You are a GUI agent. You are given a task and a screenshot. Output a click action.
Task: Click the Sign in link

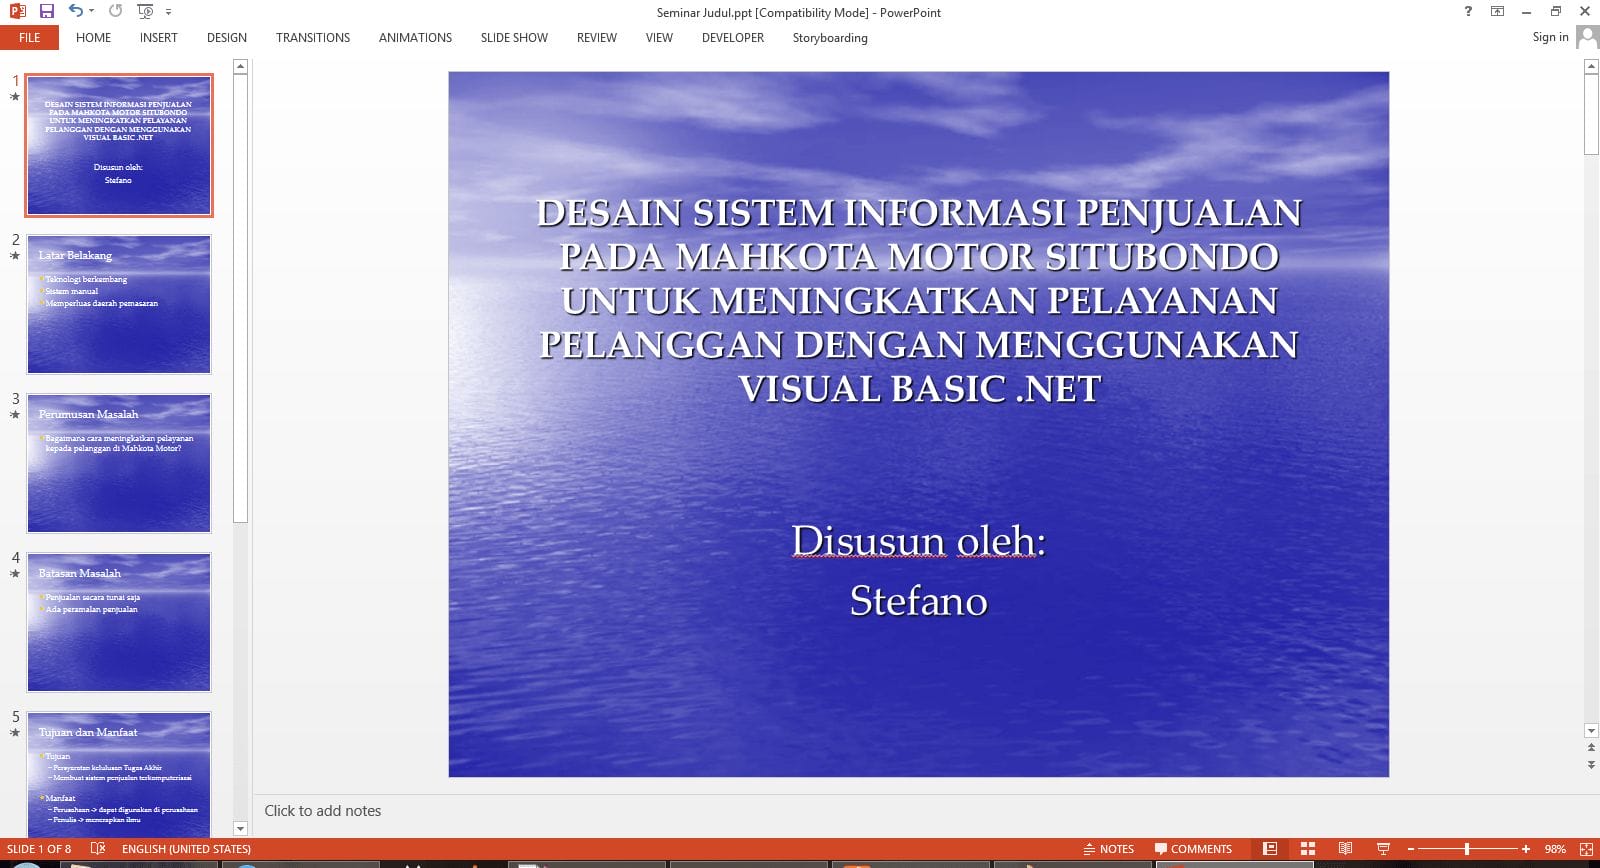point(1550,37)
